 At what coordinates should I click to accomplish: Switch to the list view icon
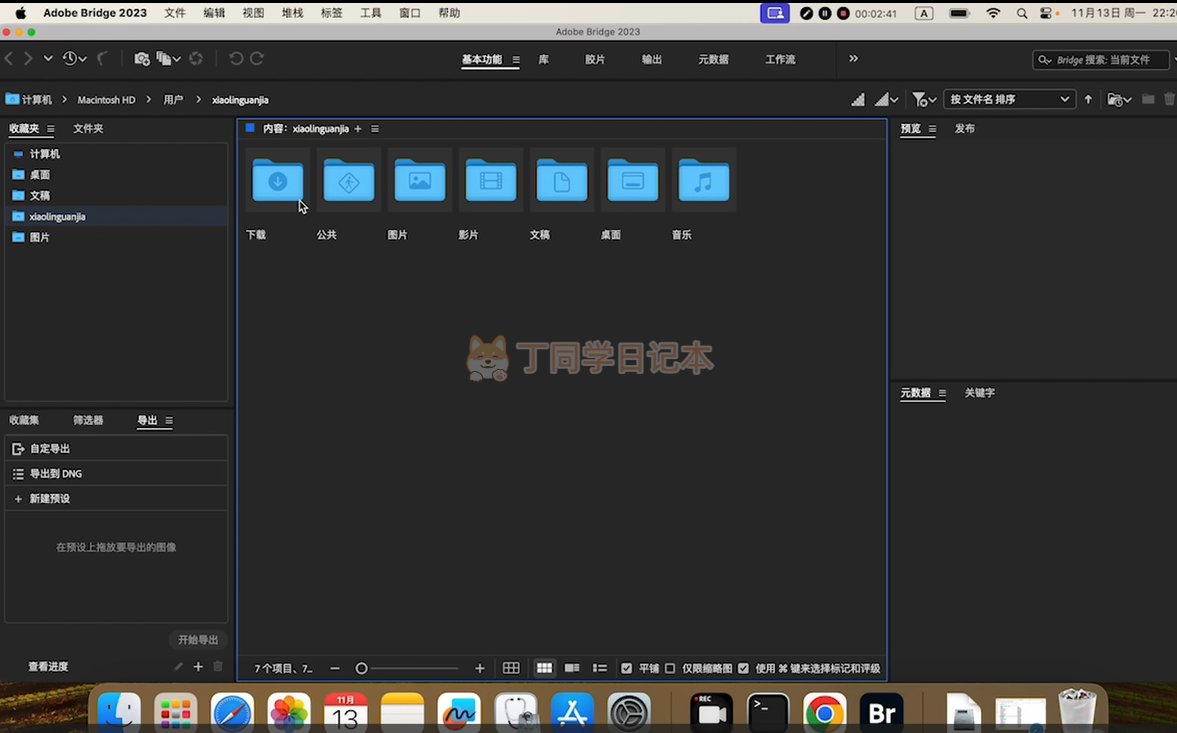pyautogui.click(x=600, y=668)
